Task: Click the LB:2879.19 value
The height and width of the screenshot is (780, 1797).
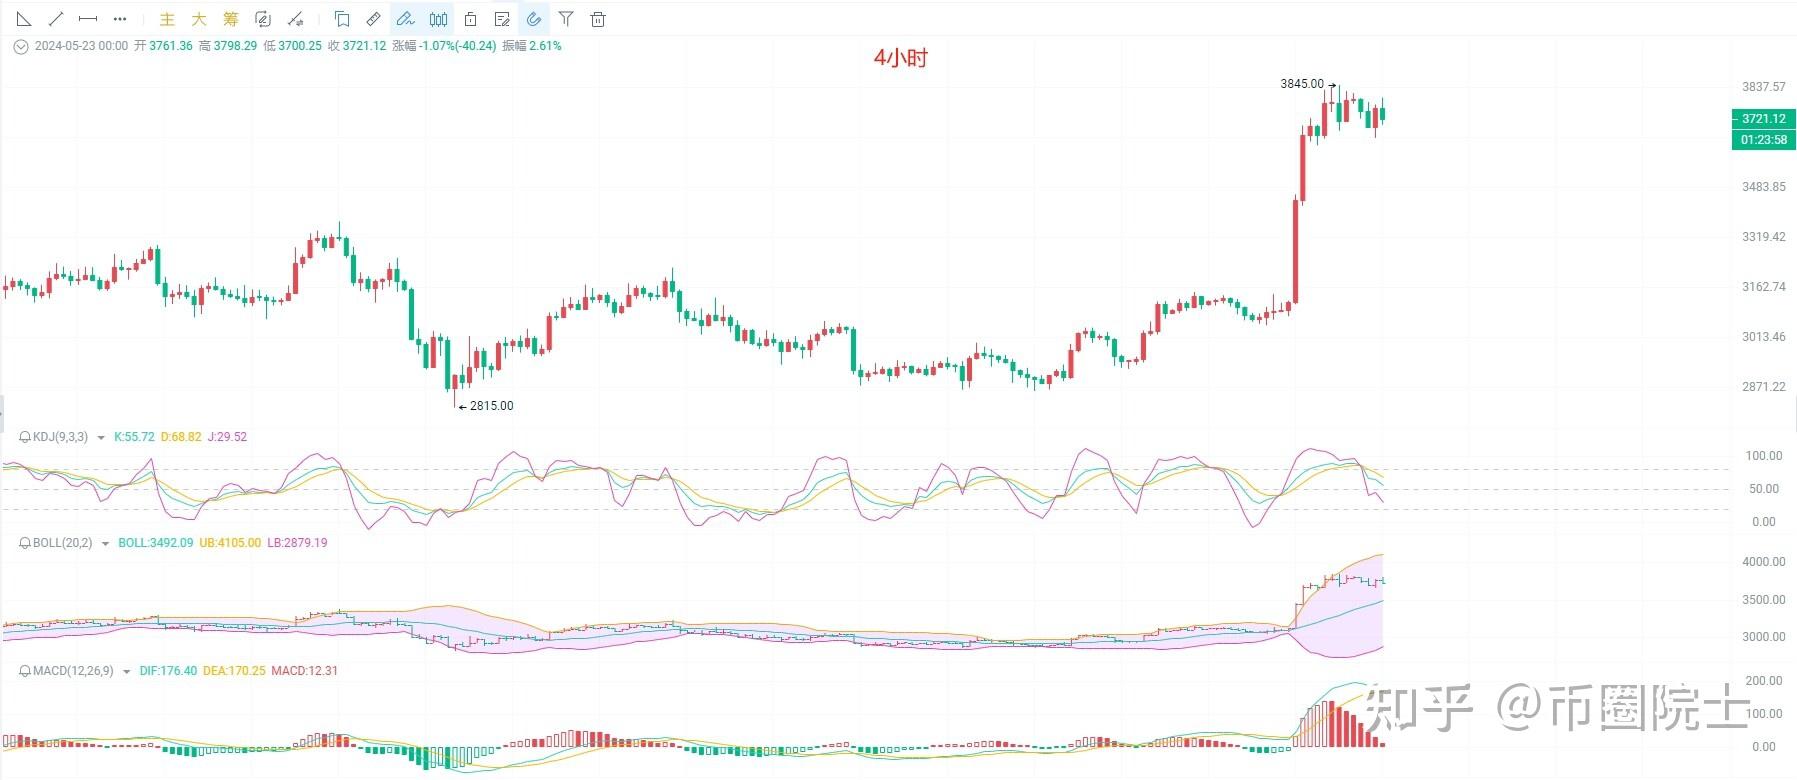Action: pyautogui.click(x=297, y=543)
